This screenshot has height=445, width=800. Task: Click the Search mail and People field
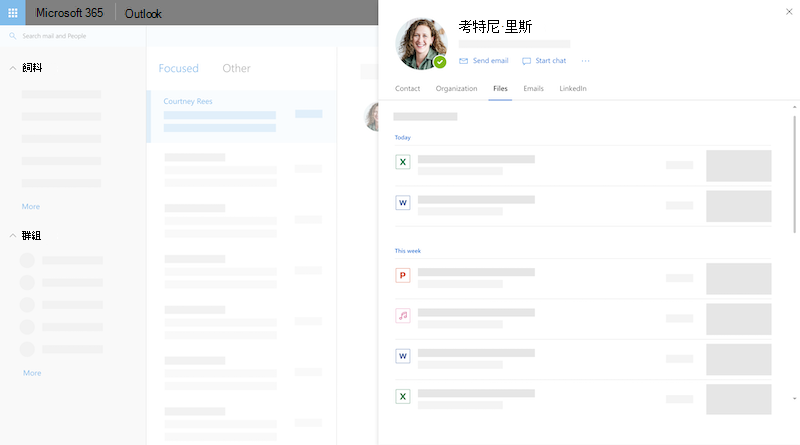tap(73, 36)
